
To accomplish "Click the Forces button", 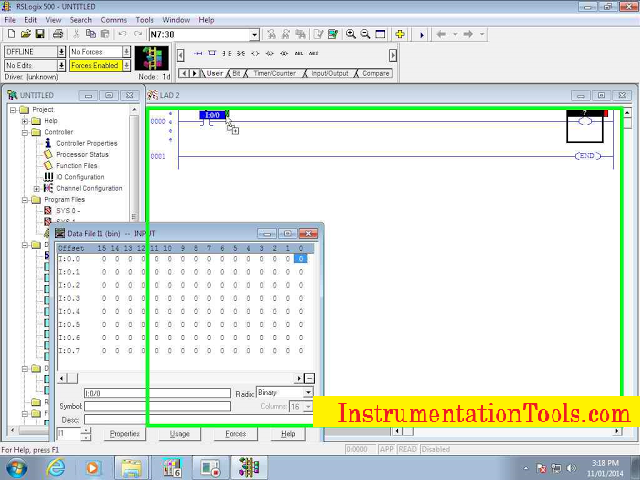I will click(x=236, y=434).
